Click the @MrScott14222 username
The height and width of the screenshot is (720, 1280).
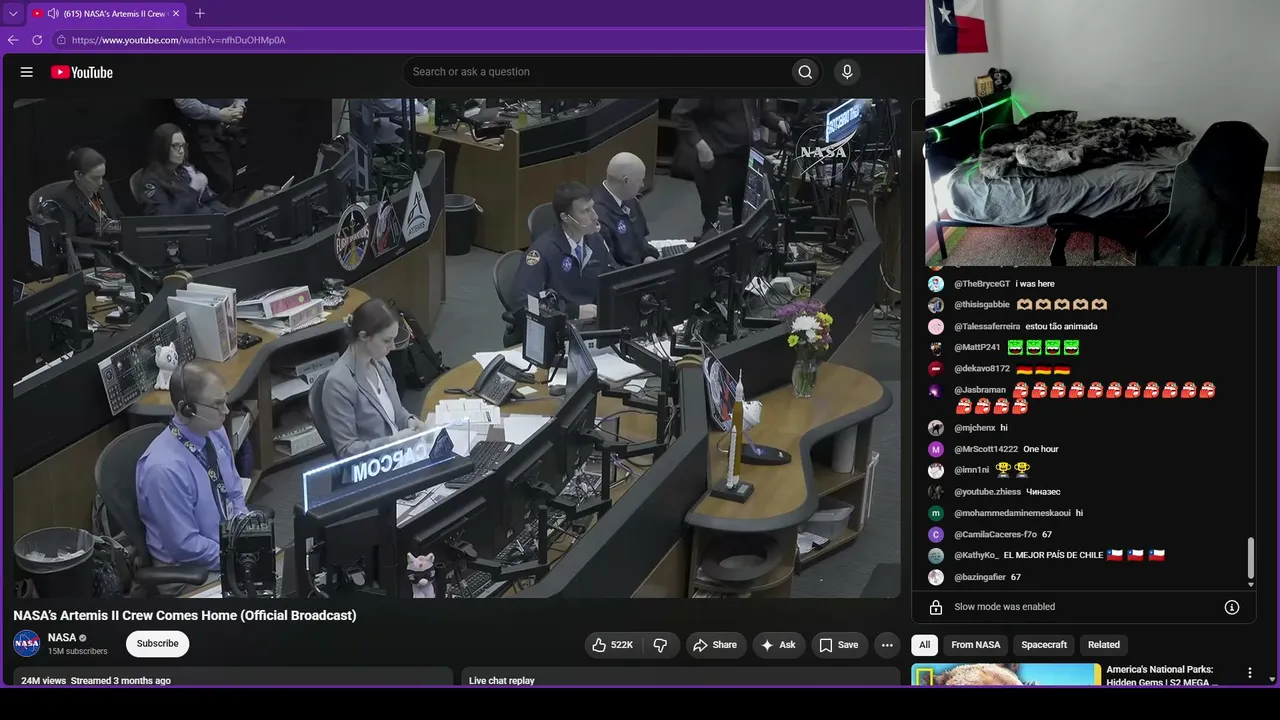[986, 449]
